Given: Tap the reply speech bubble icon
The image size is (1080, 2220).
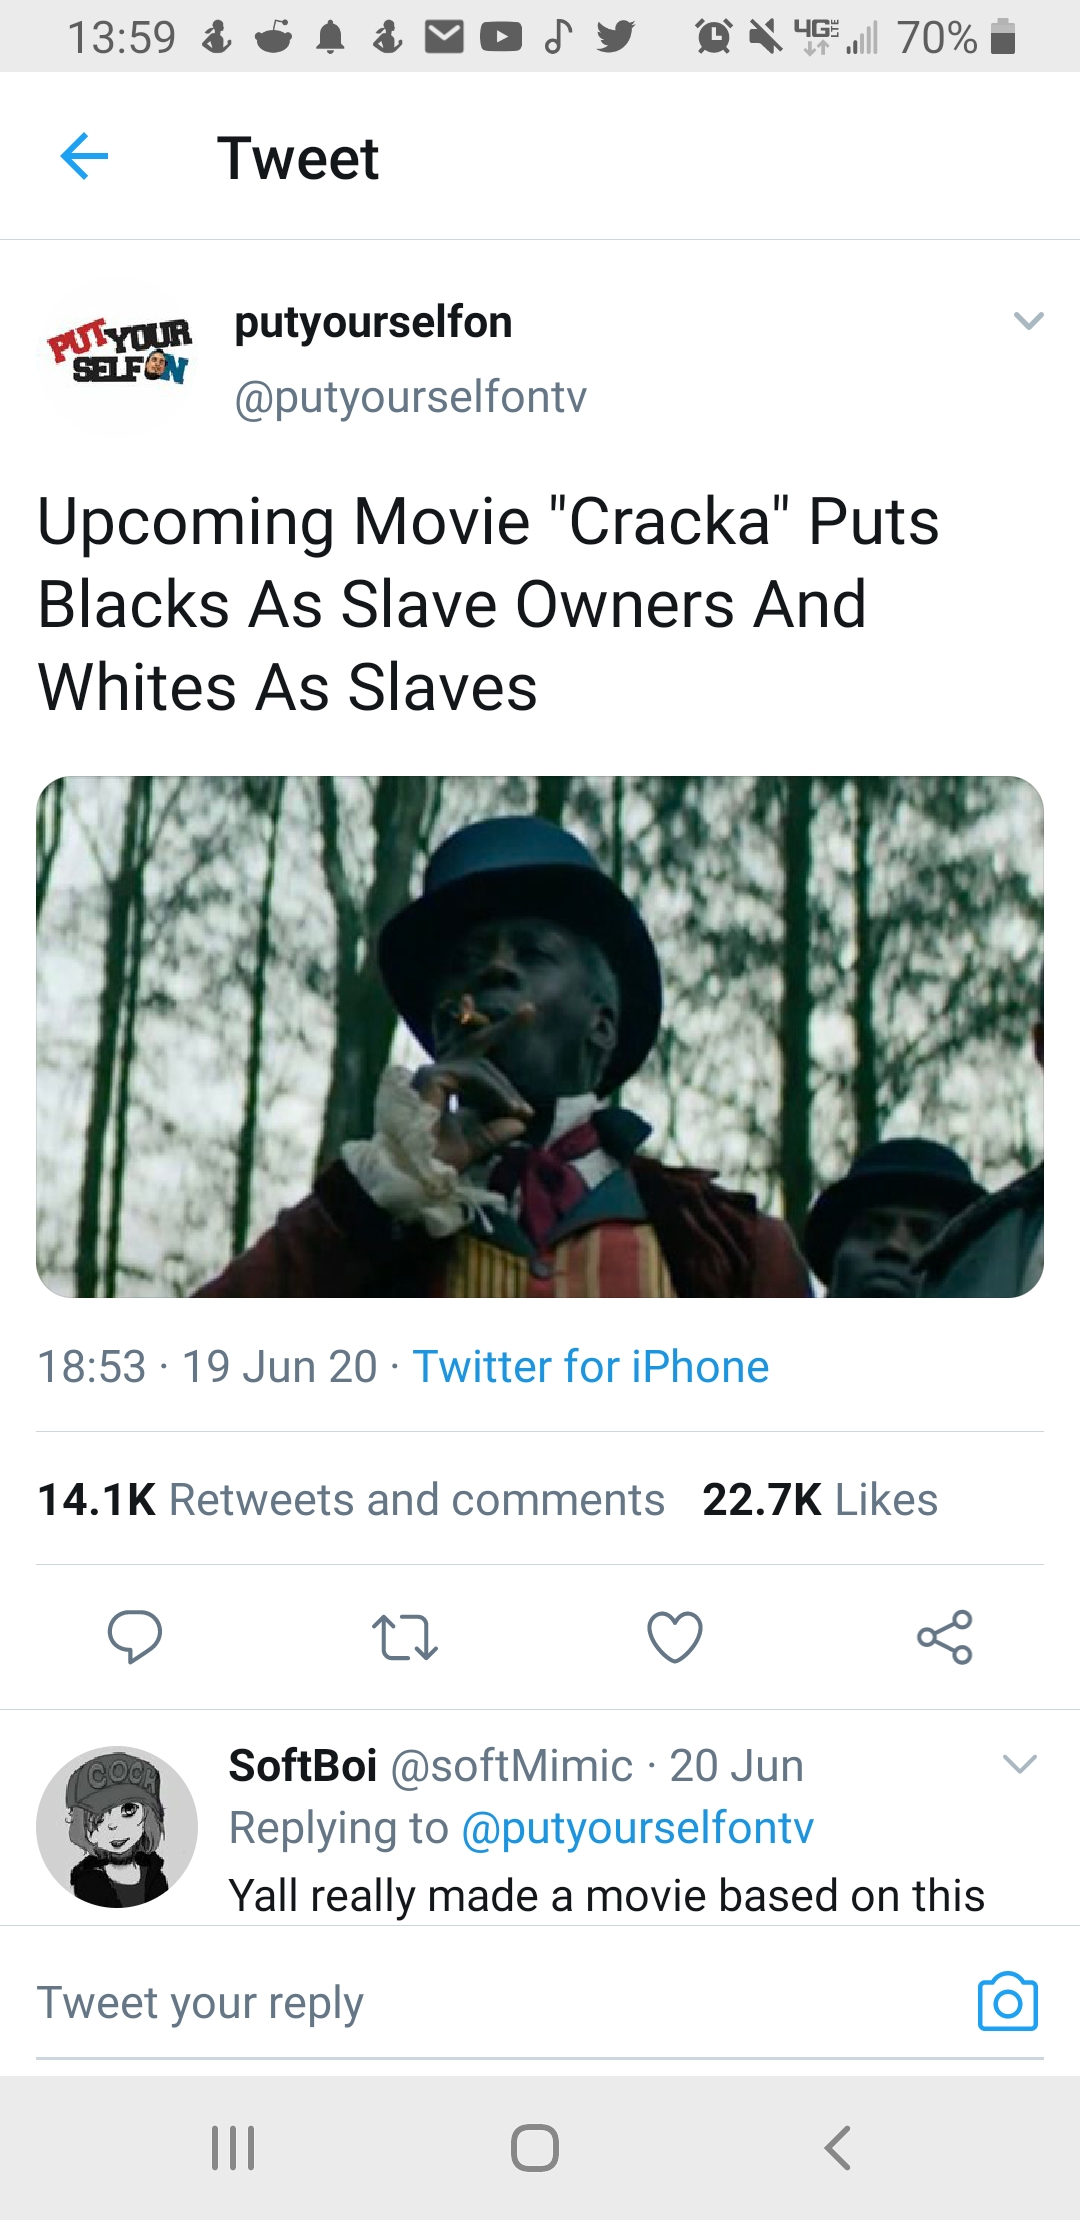Looking at the screenshot, I should 135,1637.
